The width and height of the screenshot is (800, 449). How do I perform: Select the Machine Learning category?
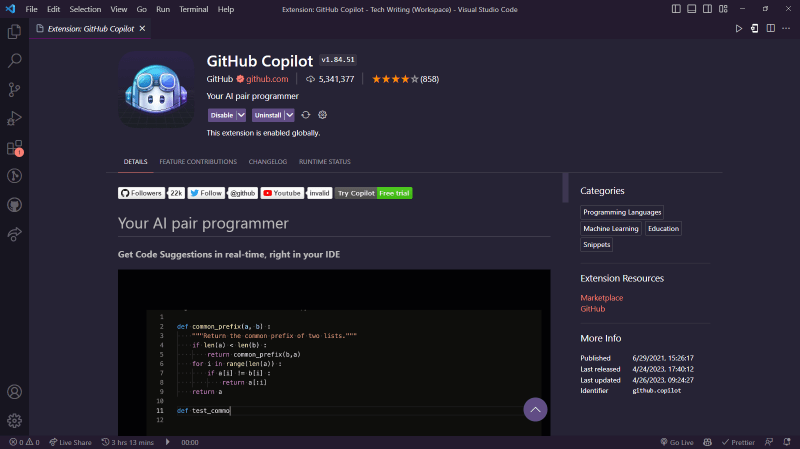coord(611,229)
